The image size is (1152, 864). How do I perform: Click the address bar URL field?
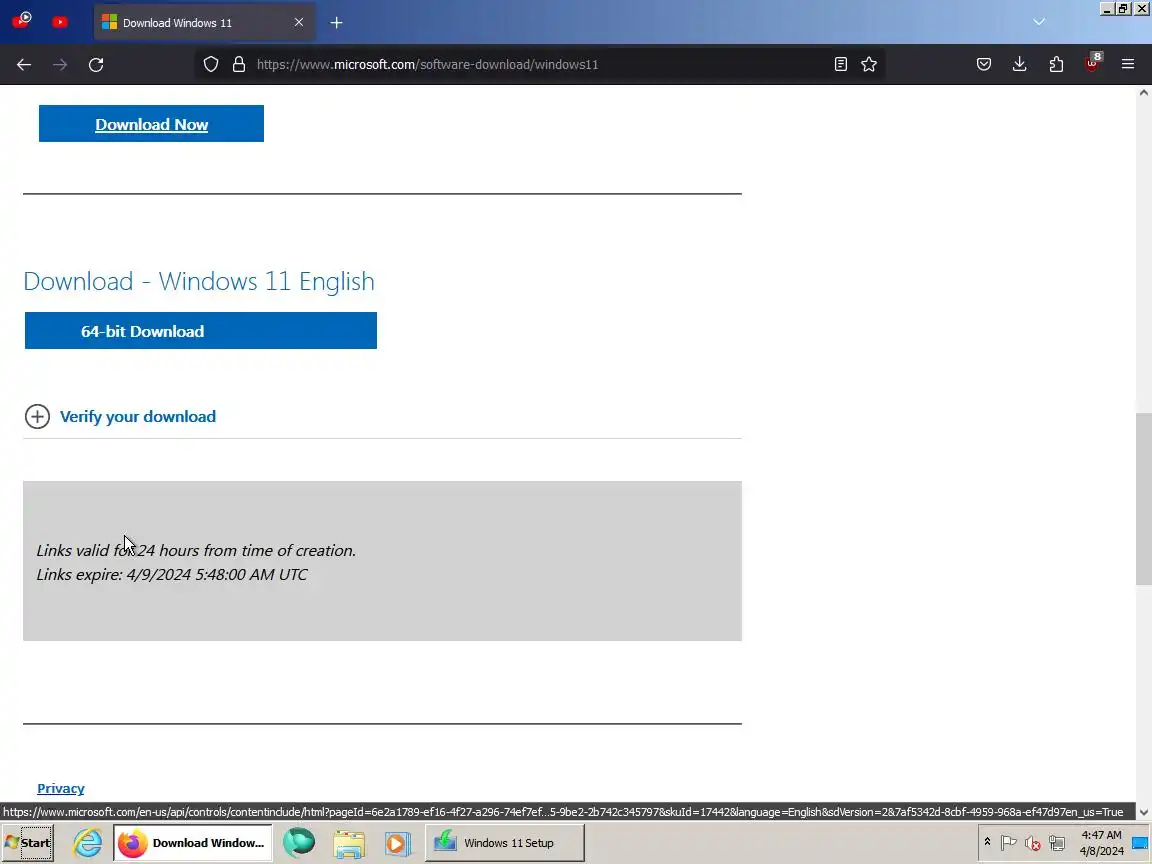(540, 65)
